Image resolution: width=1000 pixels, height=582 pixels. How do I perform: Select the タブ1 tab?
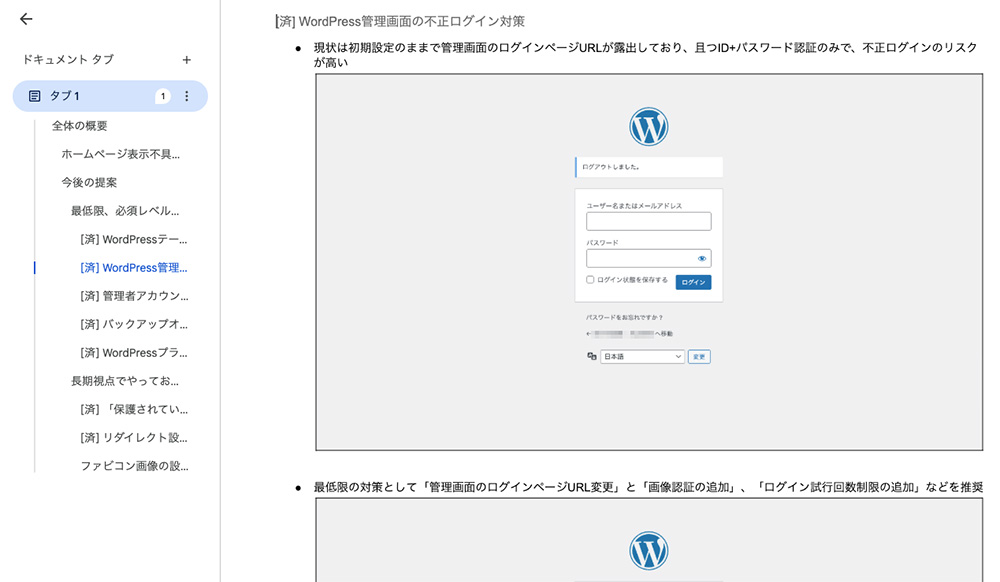point(70,94)
